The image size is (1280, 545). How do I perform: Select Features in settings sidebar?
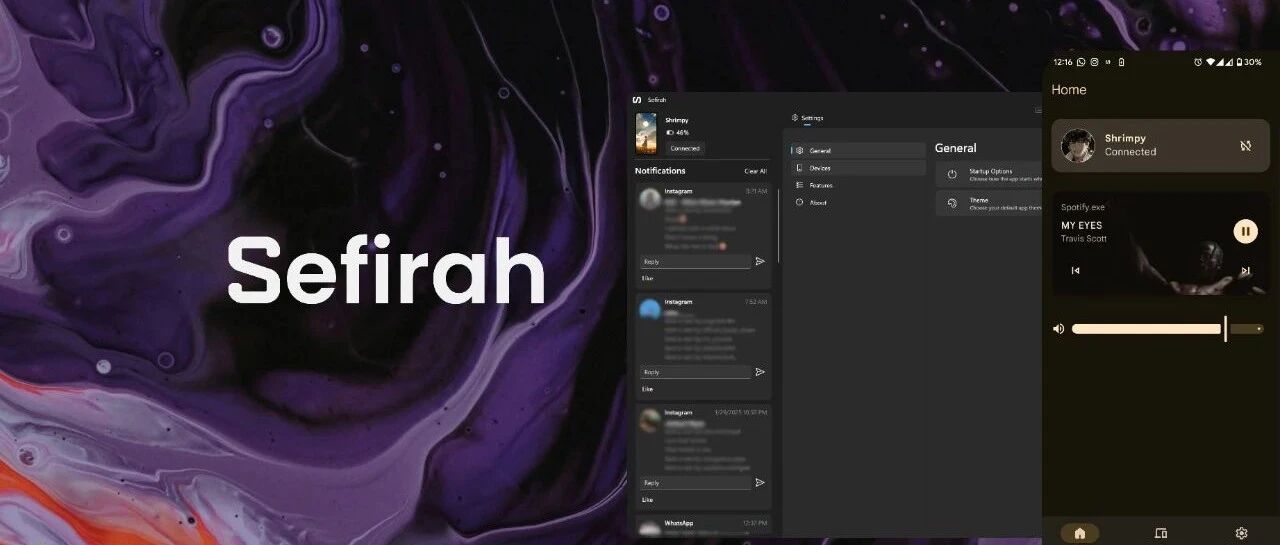pos(859,185)
